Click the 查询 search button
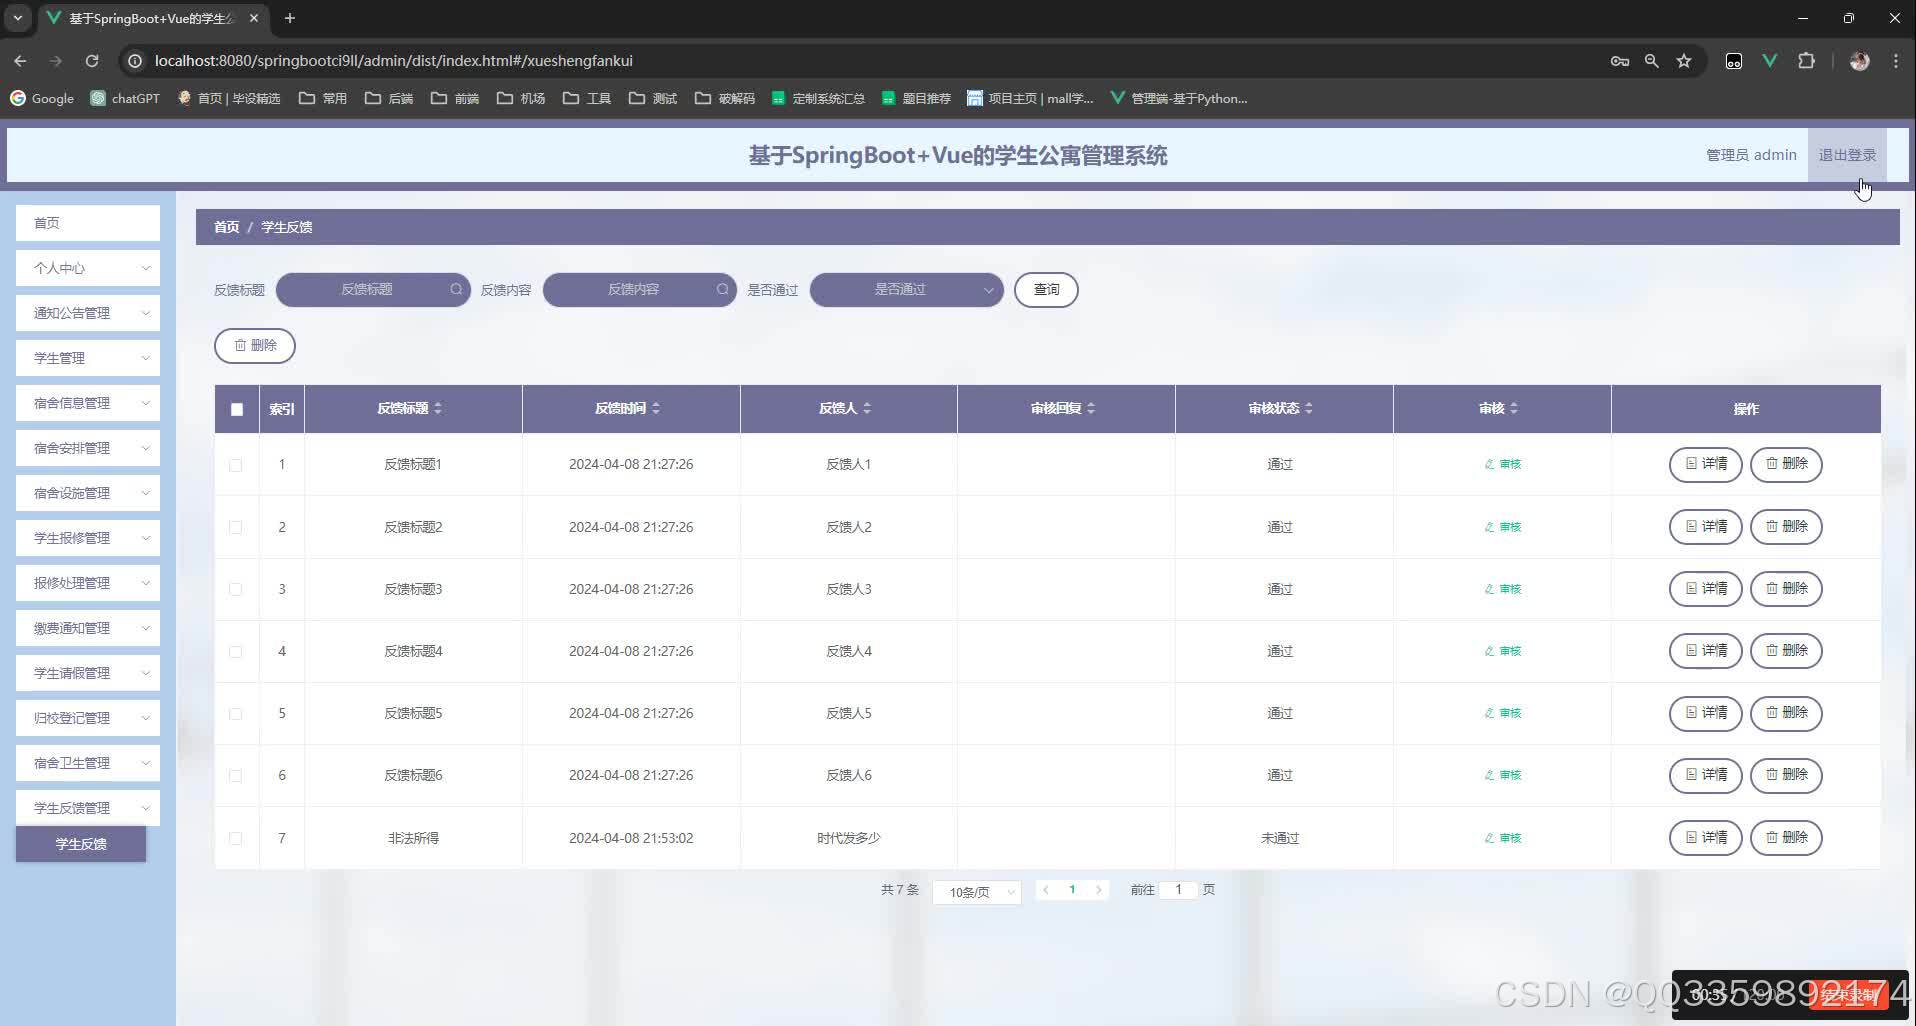The height and width of the screenshot is (1026, 1916). click(1046, 290)
